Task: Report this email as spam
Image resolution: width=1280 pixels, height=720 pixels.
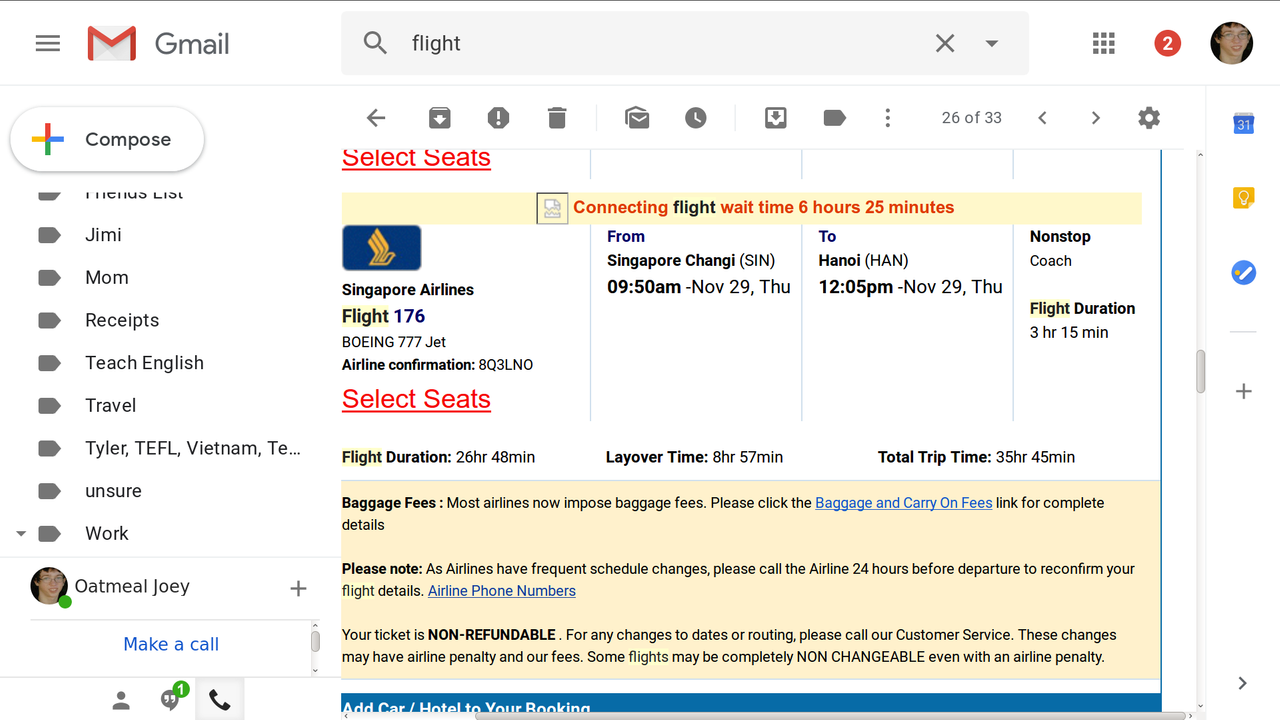Action: (x=498, y=118)
